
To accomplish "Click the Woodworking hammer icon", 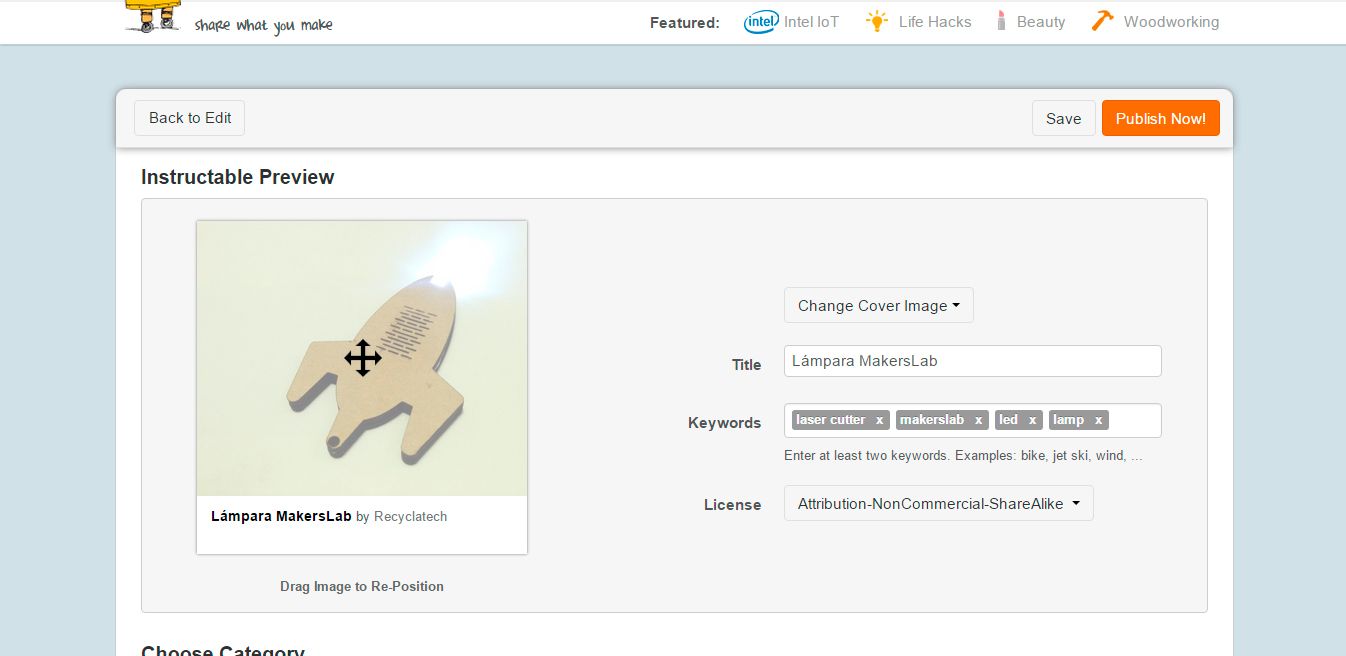I will (1102, 21).
